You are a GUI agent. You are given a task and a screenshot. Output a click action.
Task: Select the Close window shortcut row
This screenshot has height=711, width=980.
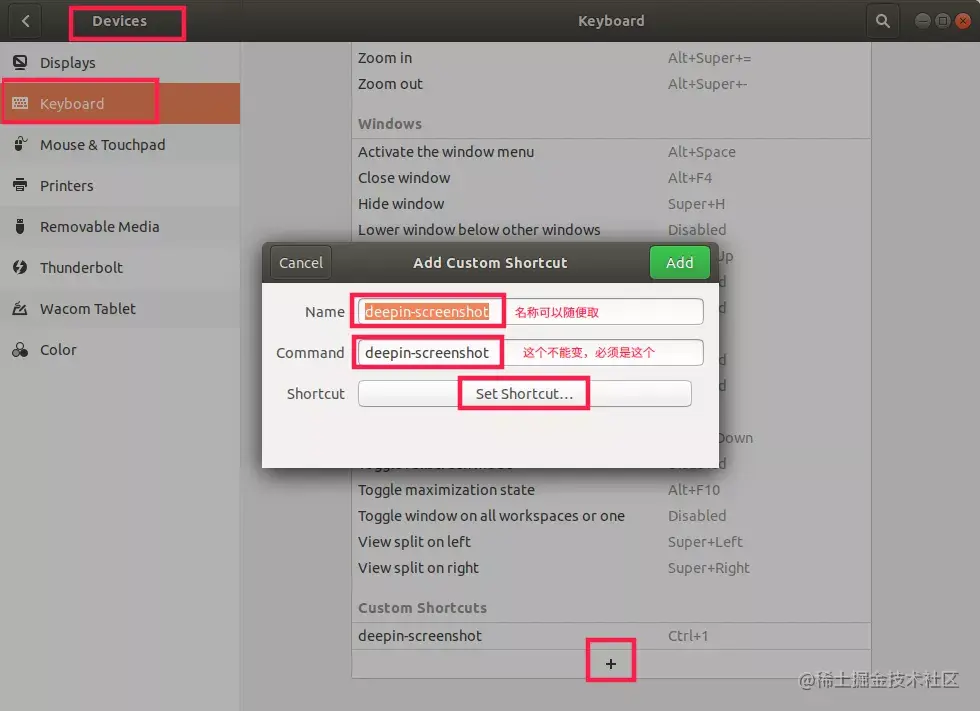(x=611, y=178)
